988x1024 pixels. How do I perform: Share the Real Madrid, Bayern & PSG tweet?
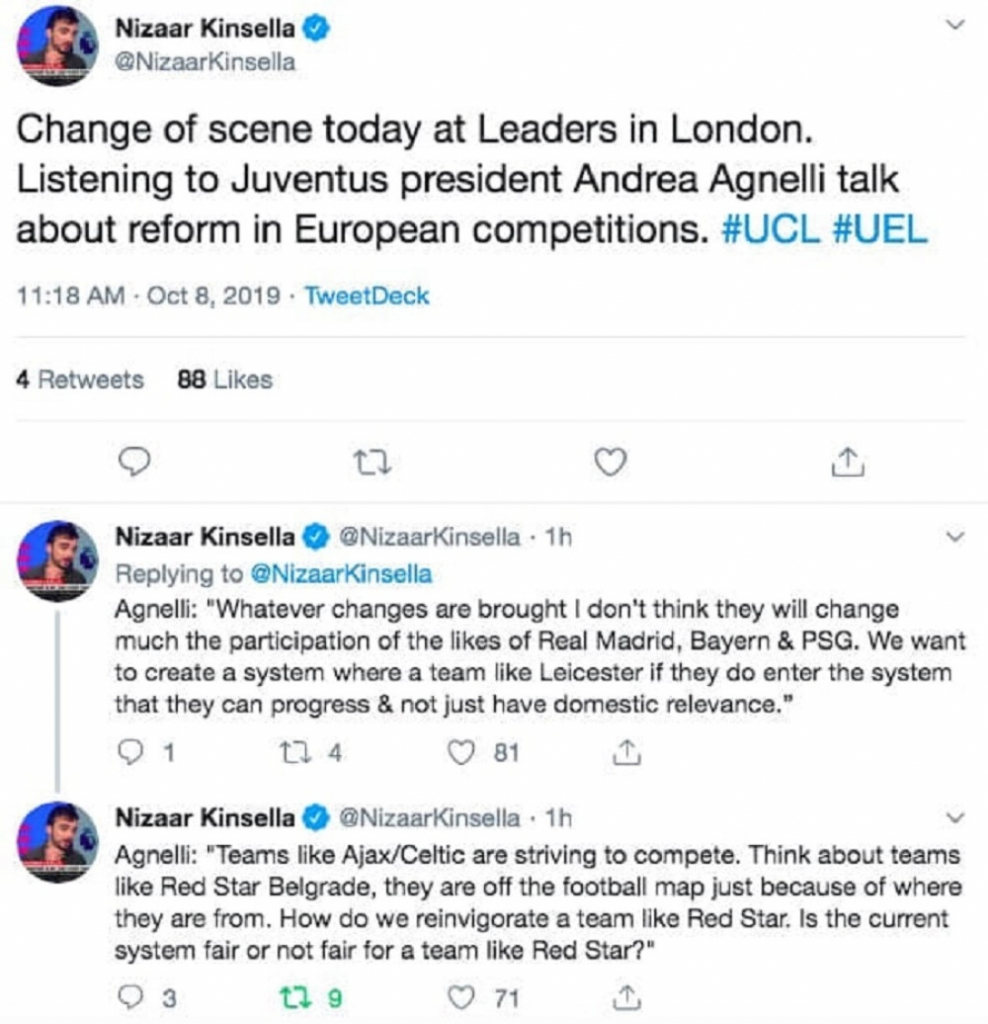click(x=627, y=752)
